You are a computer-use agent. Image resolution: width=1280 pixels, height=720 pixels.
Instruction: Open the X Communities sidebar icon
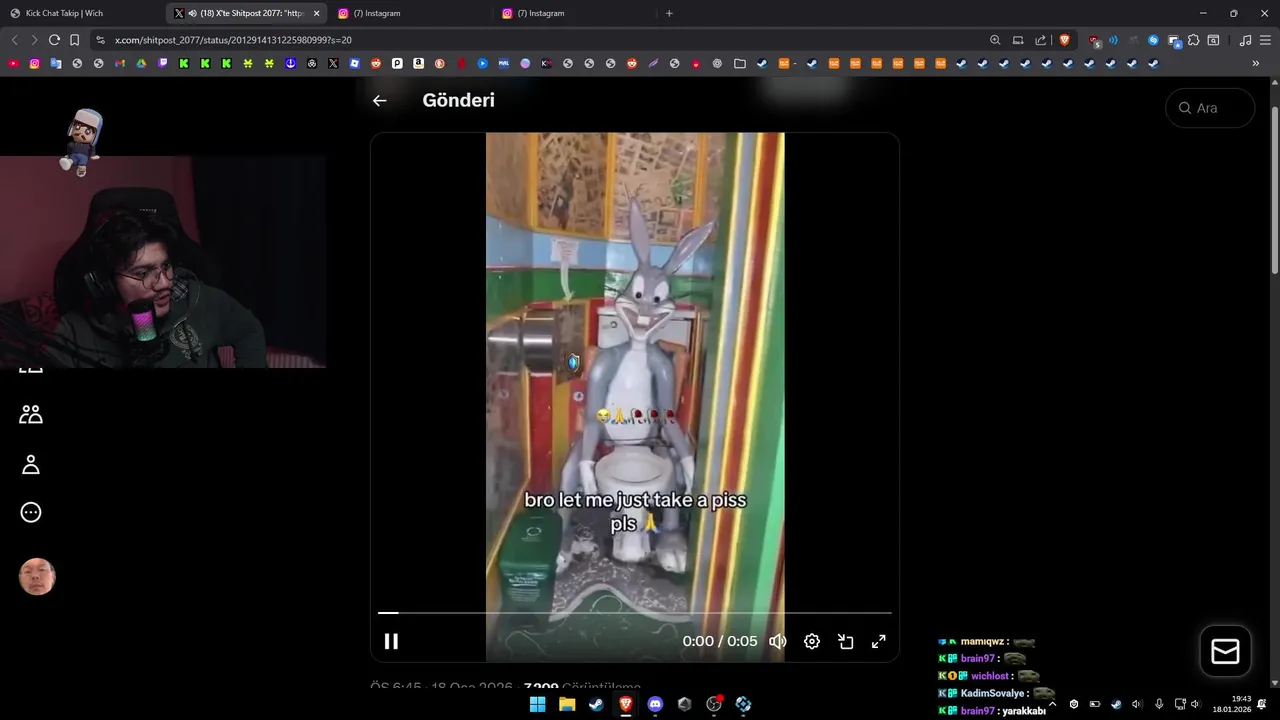(x=31, y=414)
